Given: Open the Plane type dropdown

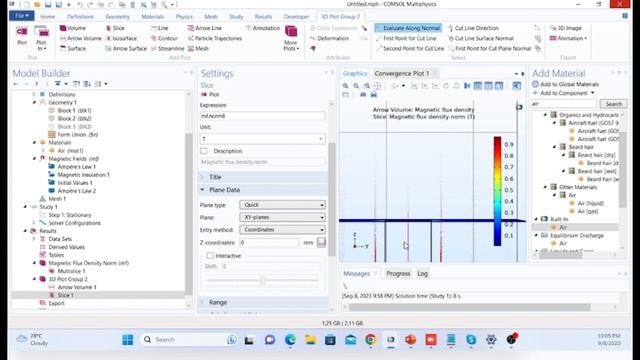Looking at the screenshot, I should pyautogui.click(x=282, y=205).
